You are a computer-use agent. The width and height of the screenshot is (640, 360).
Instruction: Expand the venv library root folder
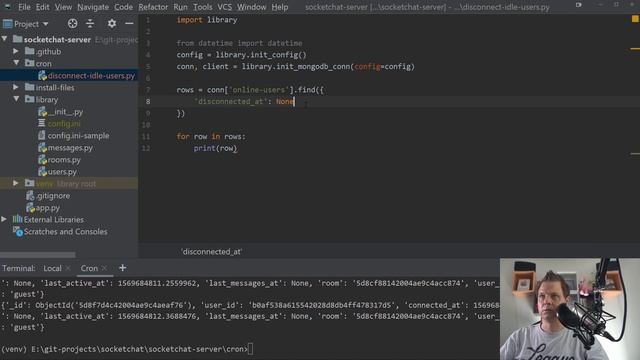16,183
